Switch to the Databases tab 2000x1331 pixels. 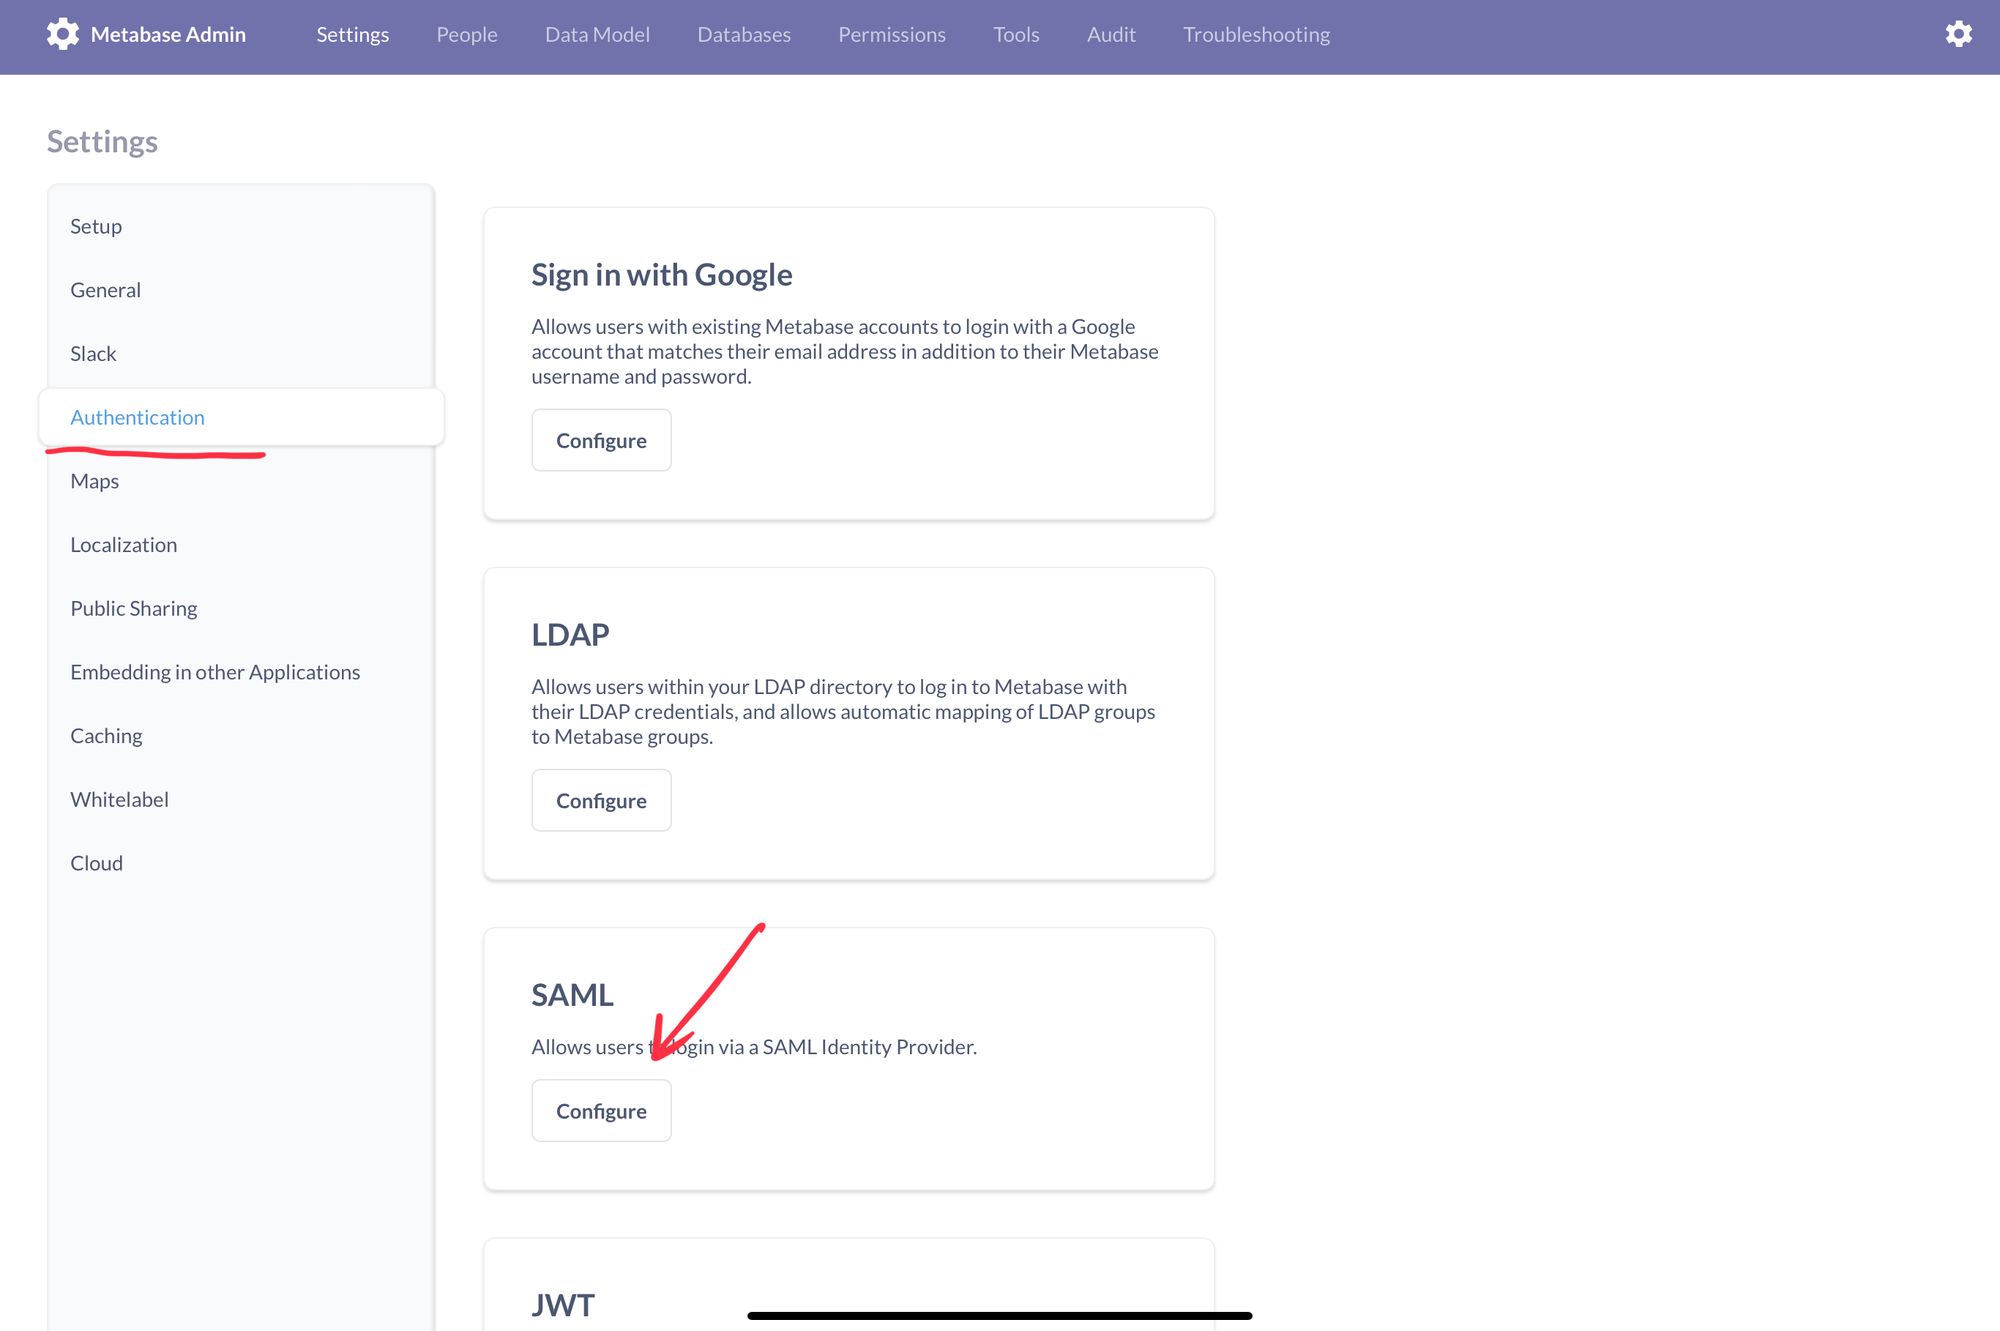tap(744, 34)
